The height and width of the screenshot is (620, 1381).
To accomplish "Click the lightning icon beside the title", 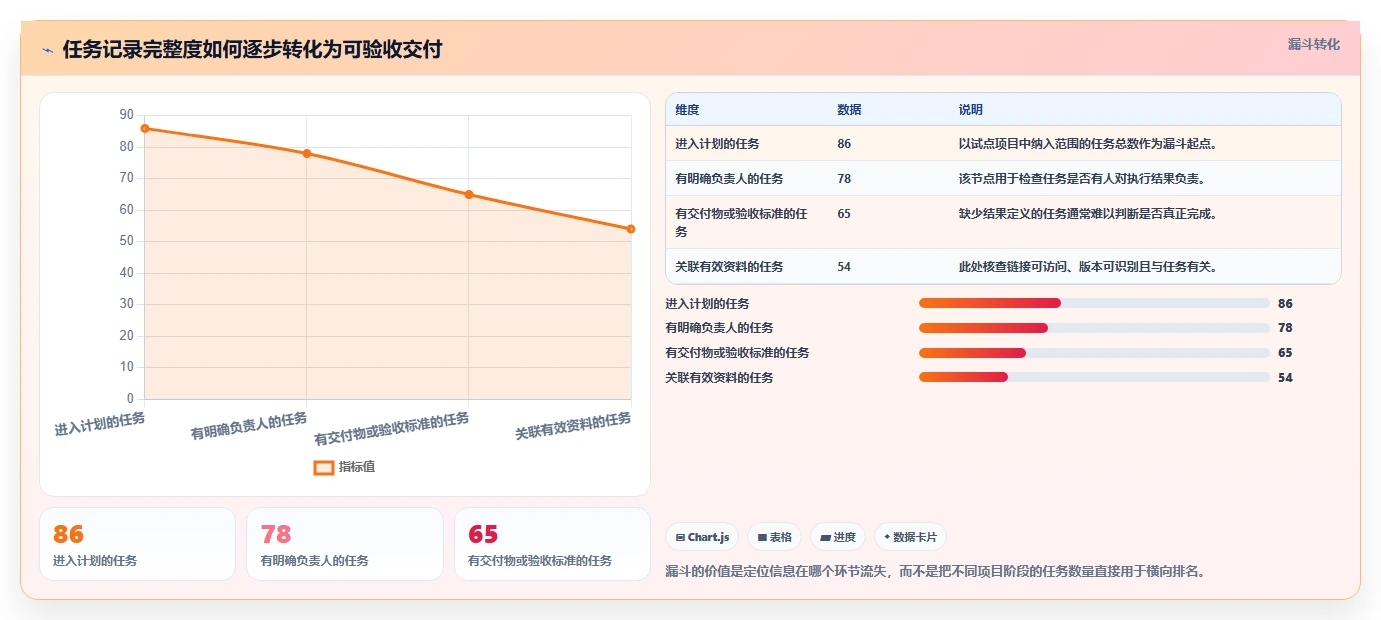I will point(48,50).
